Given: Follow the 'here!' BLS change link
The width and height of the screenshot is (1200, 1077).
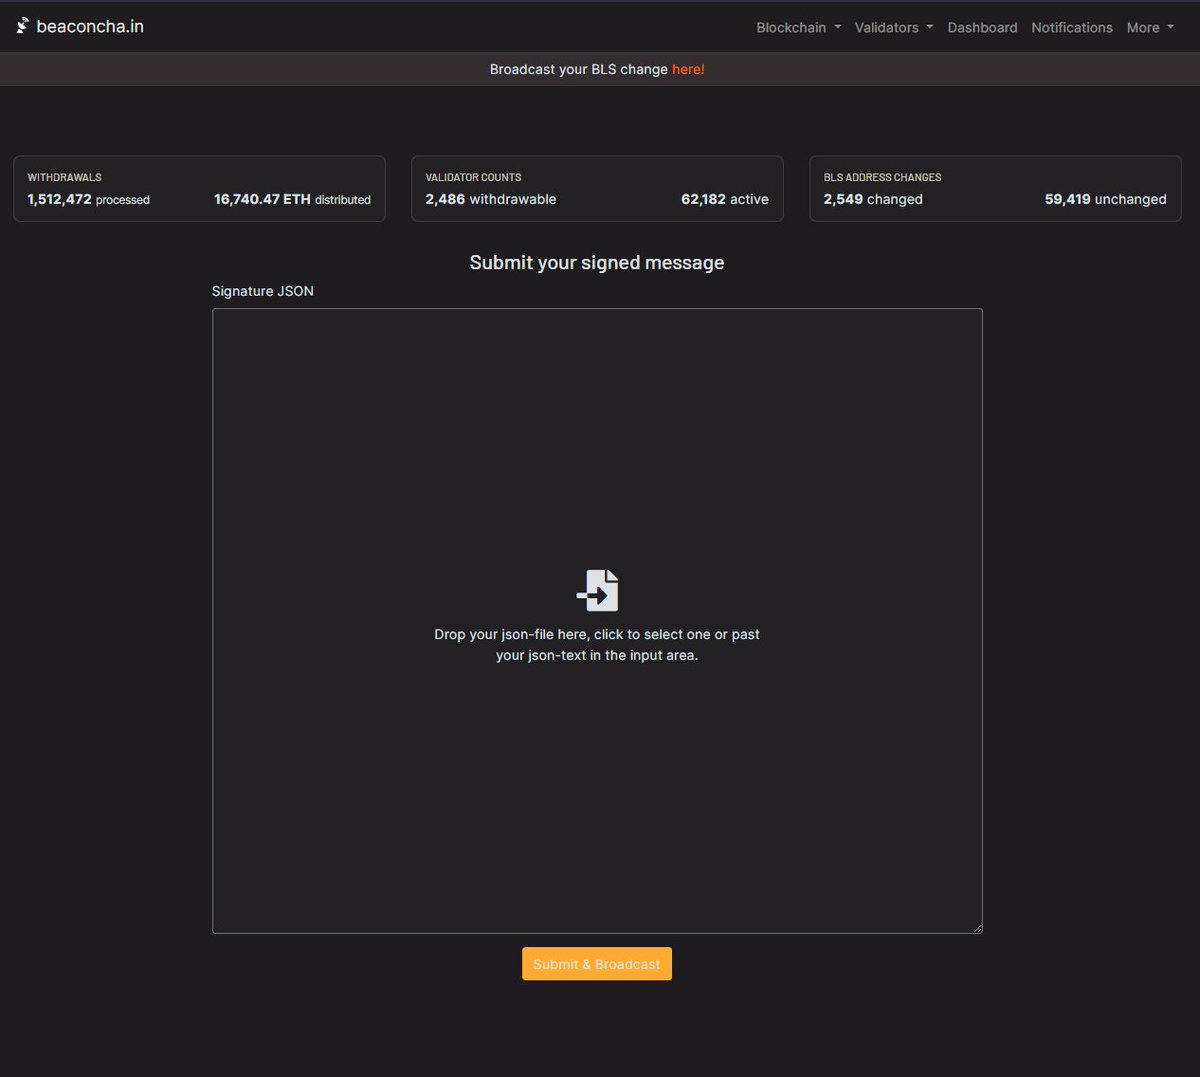Looking at the screenshot, I should (x=688, y=69).
